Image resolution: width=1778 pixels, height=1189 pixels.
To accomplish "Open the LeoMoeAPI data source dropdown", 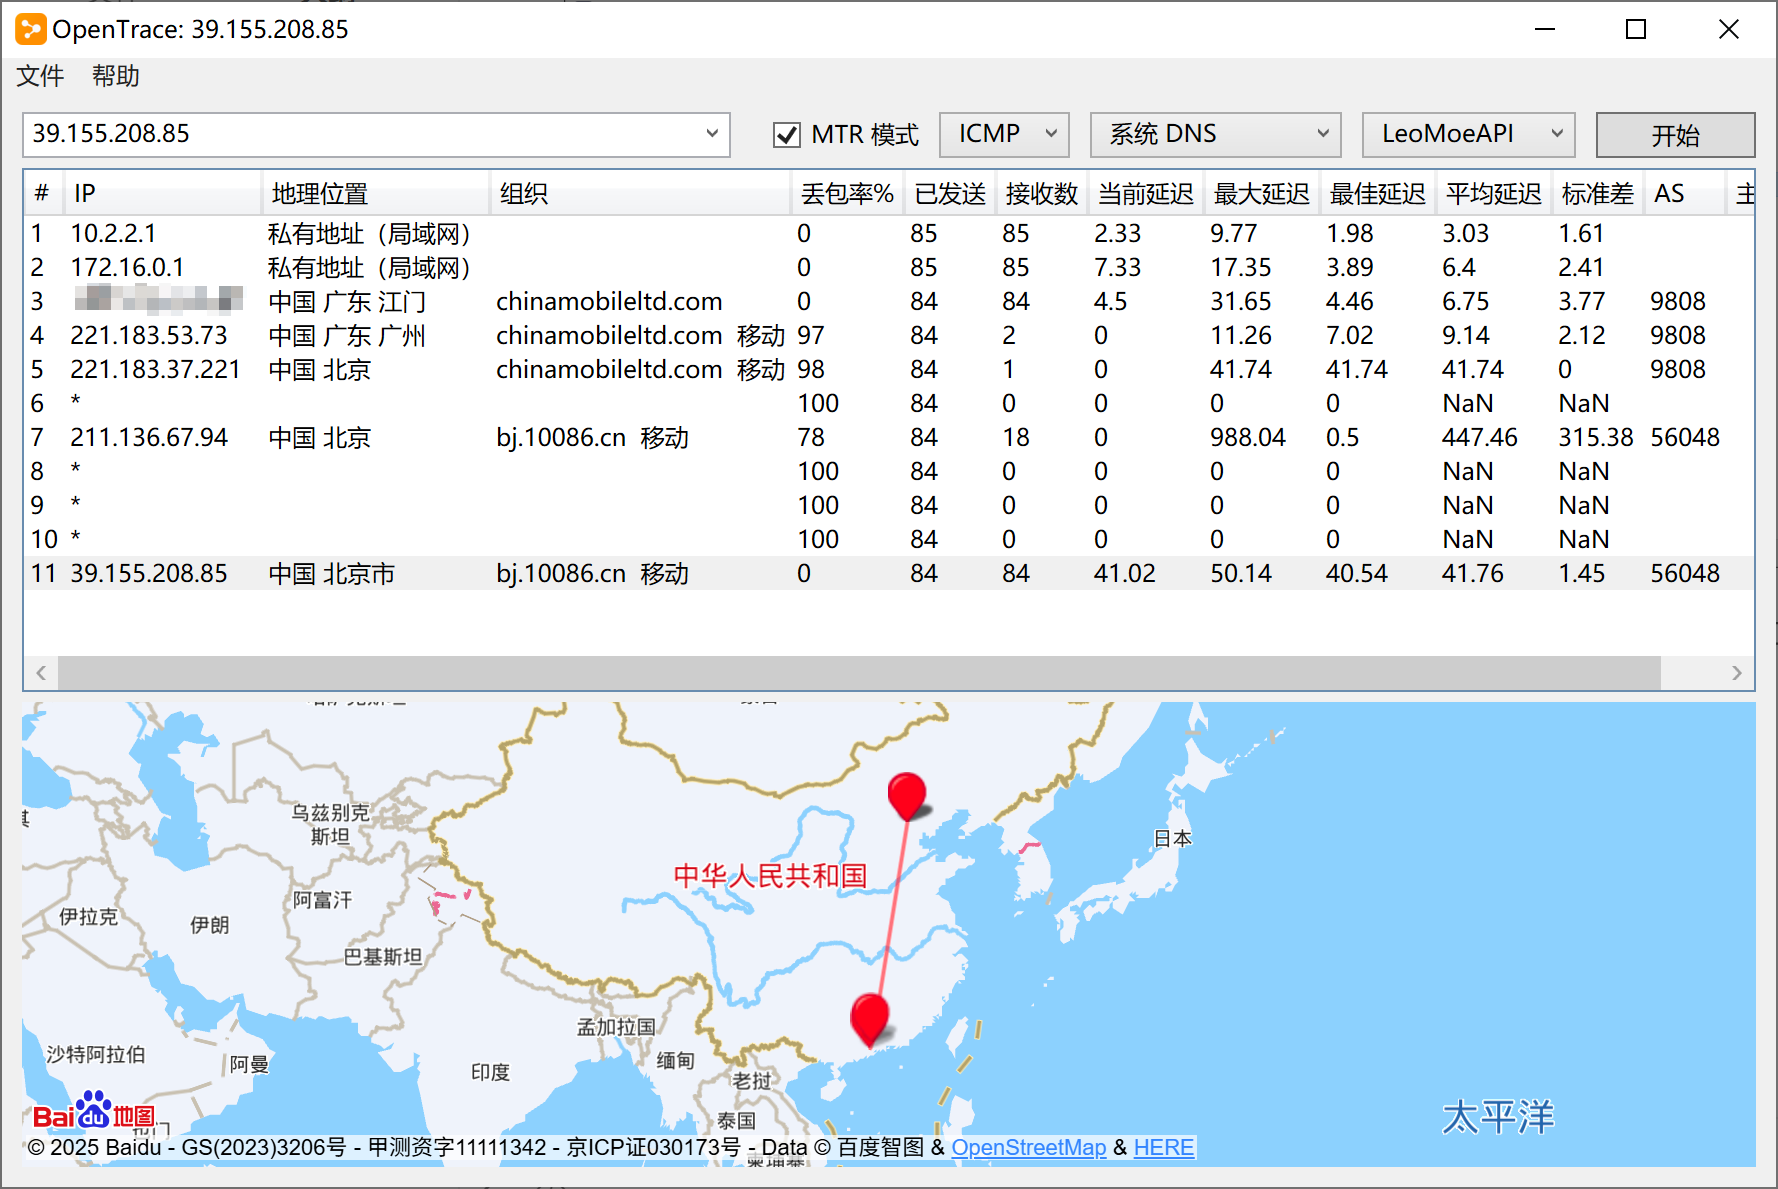I will 1467,134.
